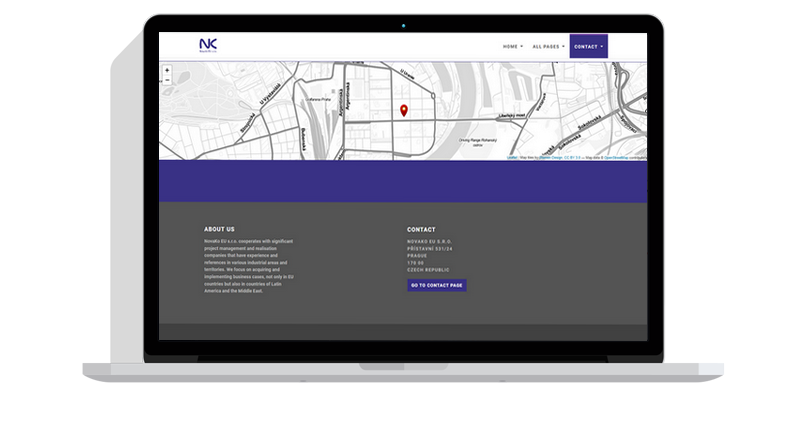The image size is (800, 440).
Task: Open the Leaflet attribution link
Action: pos(511,157)
